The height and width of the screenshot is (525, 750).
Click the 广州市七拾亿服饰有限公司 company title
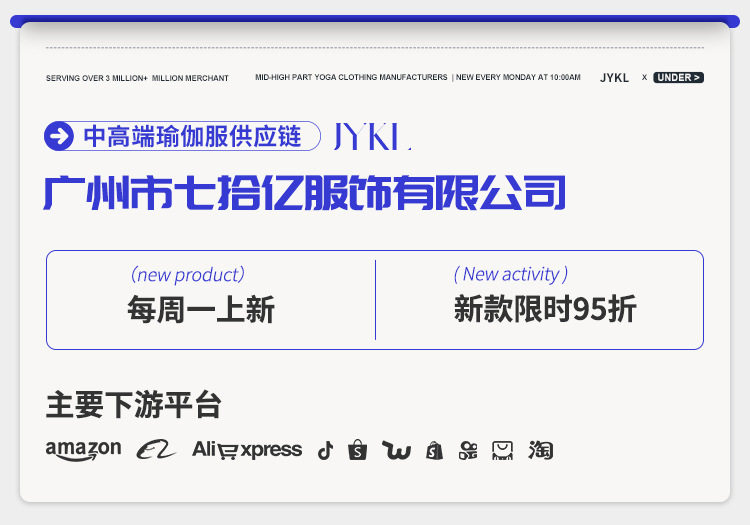(x=305, y=193)
